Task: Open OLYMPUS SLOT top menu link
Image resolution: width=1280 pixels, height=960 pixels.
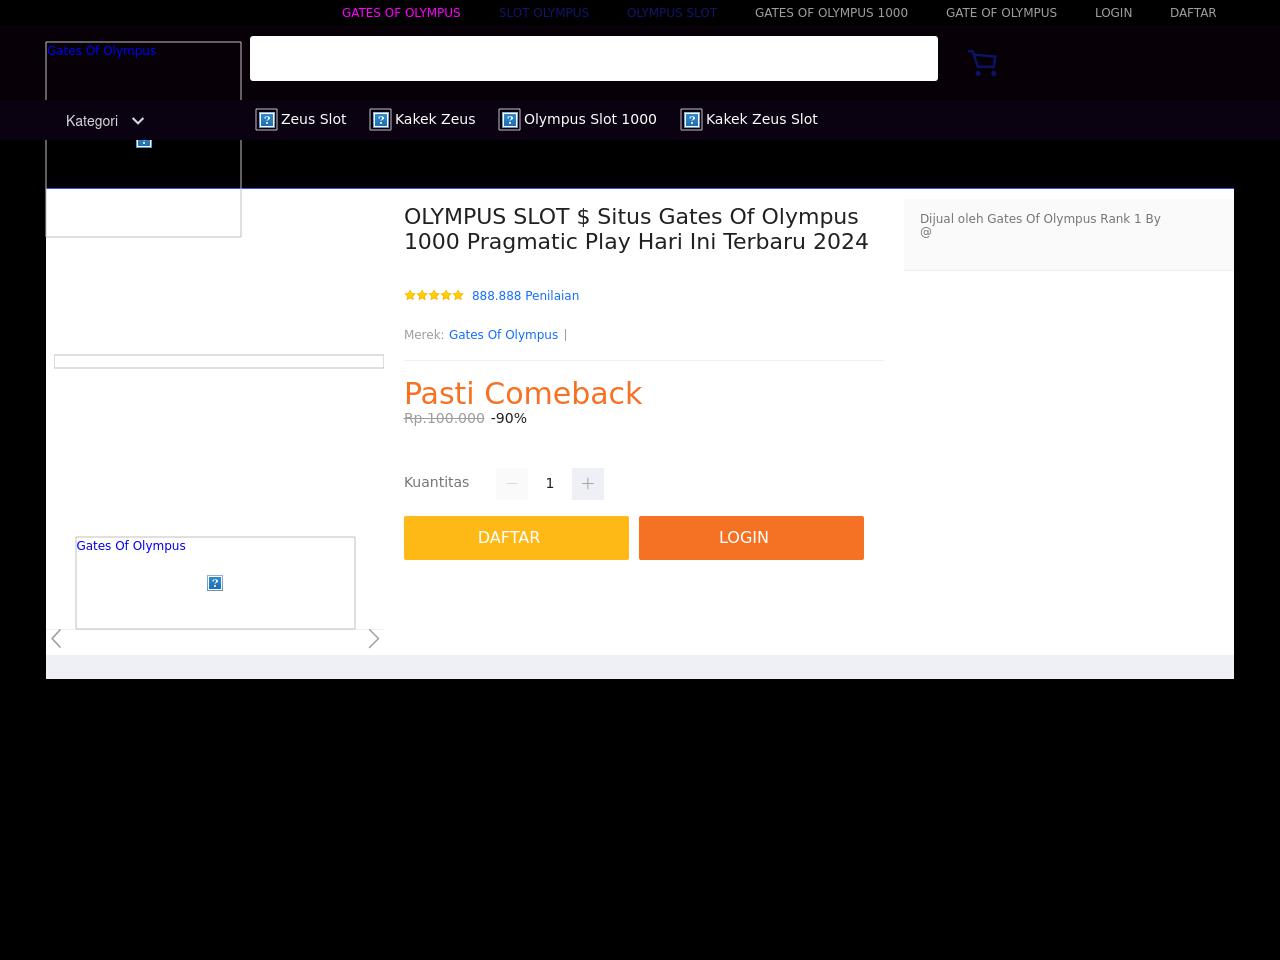Action: click(672, 13)
